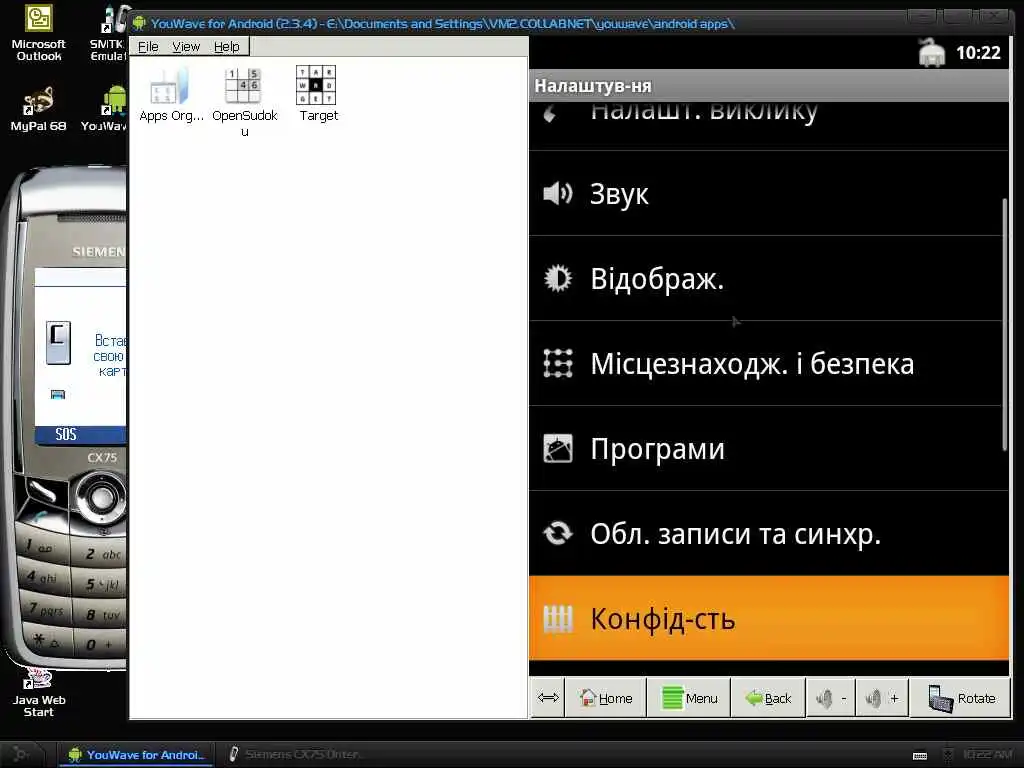Click the bars icon beside Конфід-сть

(x=558, y=618)
